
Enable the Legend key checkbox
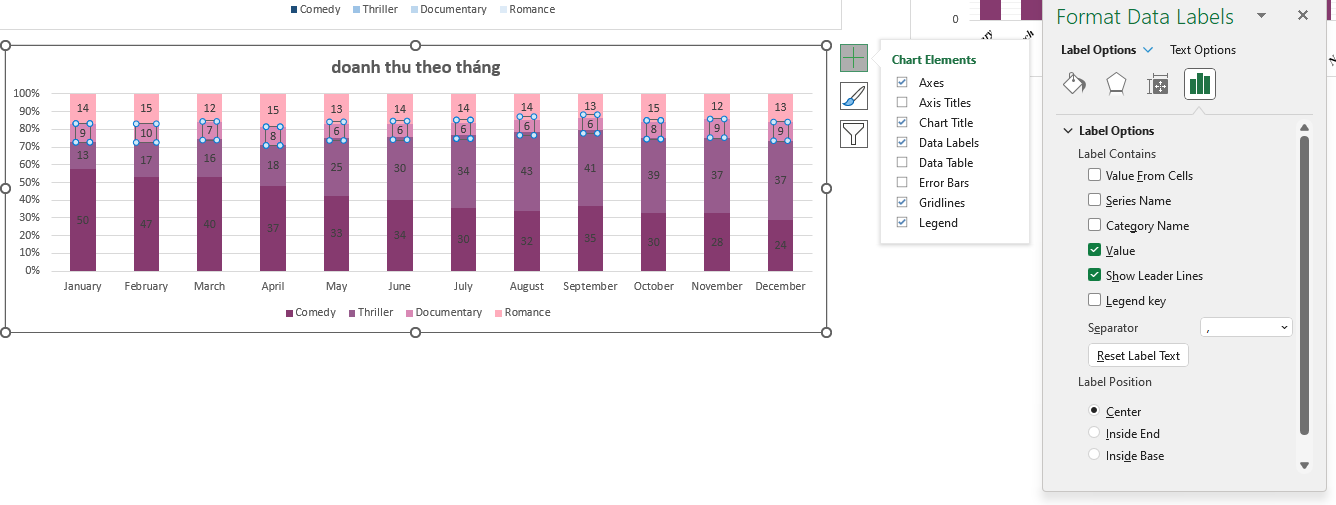(x=1095, y=301)
